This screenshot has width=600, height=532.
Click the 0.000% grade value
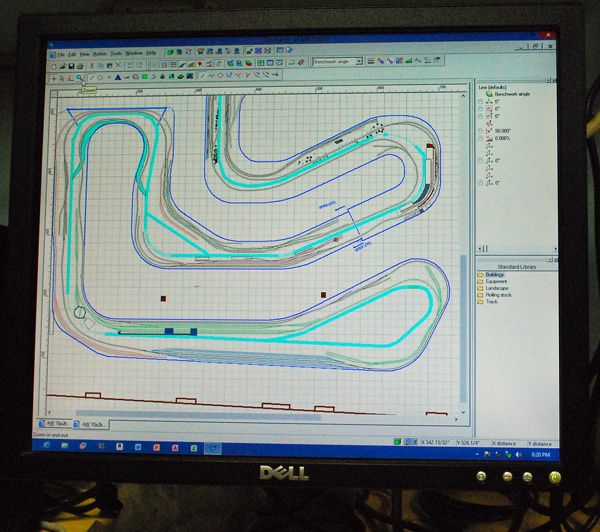[x=502, y=138]
